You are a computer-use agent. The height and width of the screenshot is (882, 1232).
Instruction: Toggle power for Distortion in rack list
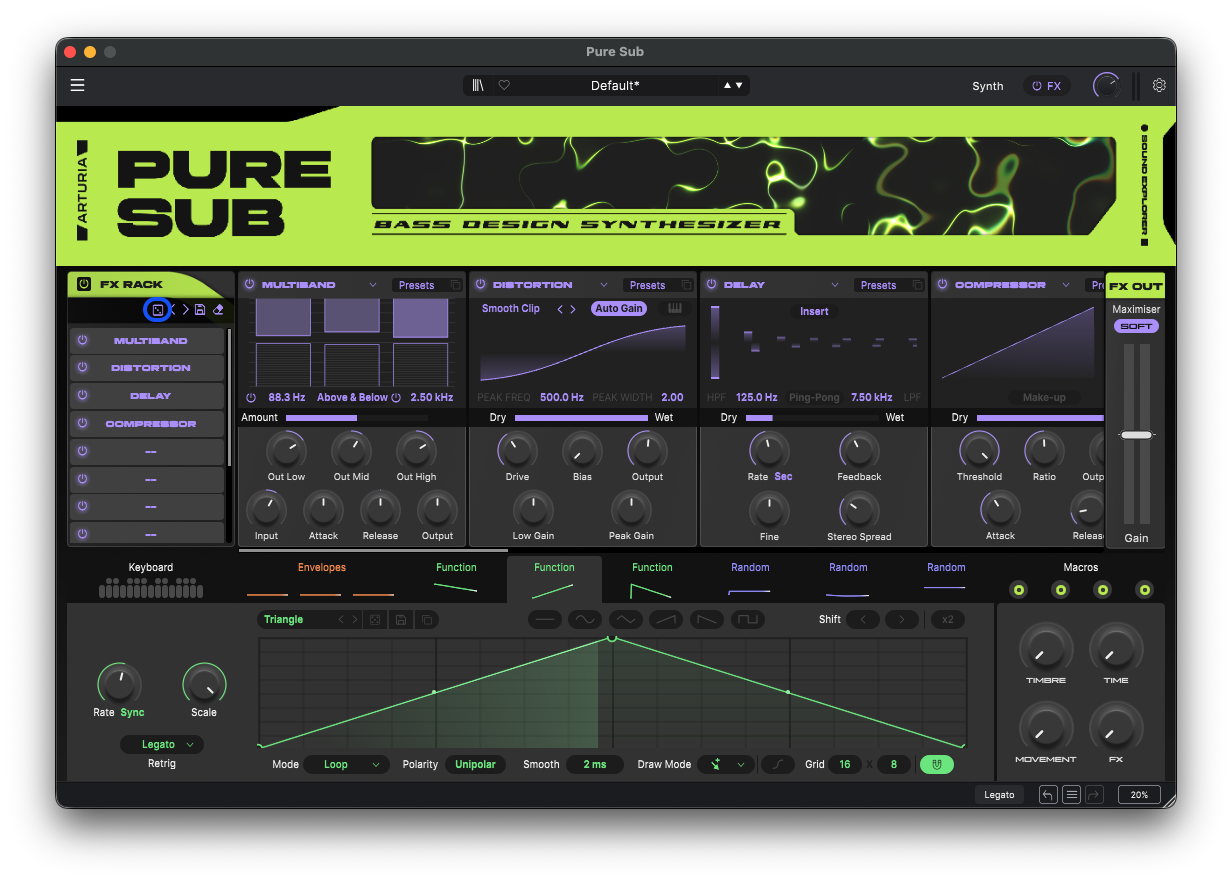point(83,368)
